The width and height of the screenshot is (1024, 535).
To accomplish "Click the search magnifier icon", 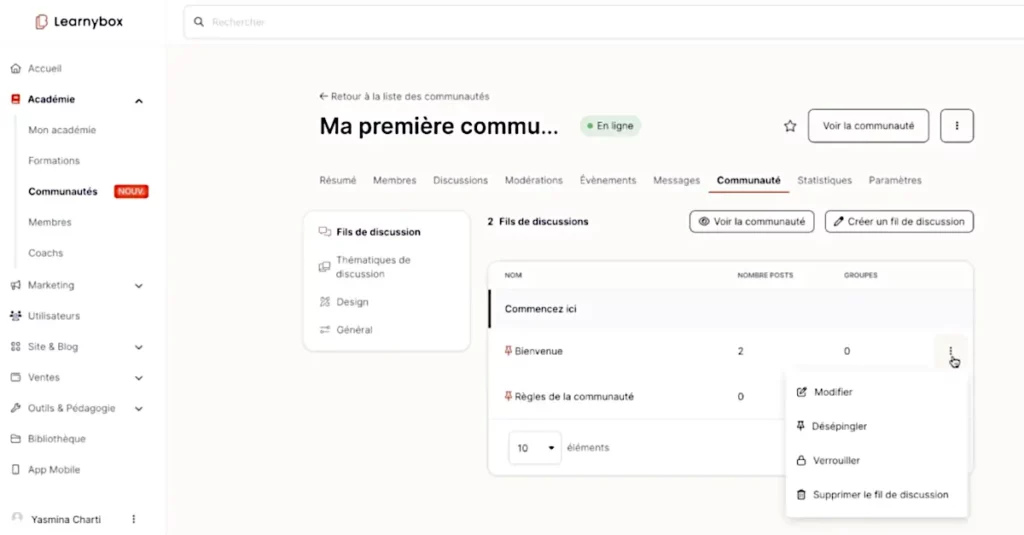I will (x=199, y=22).
